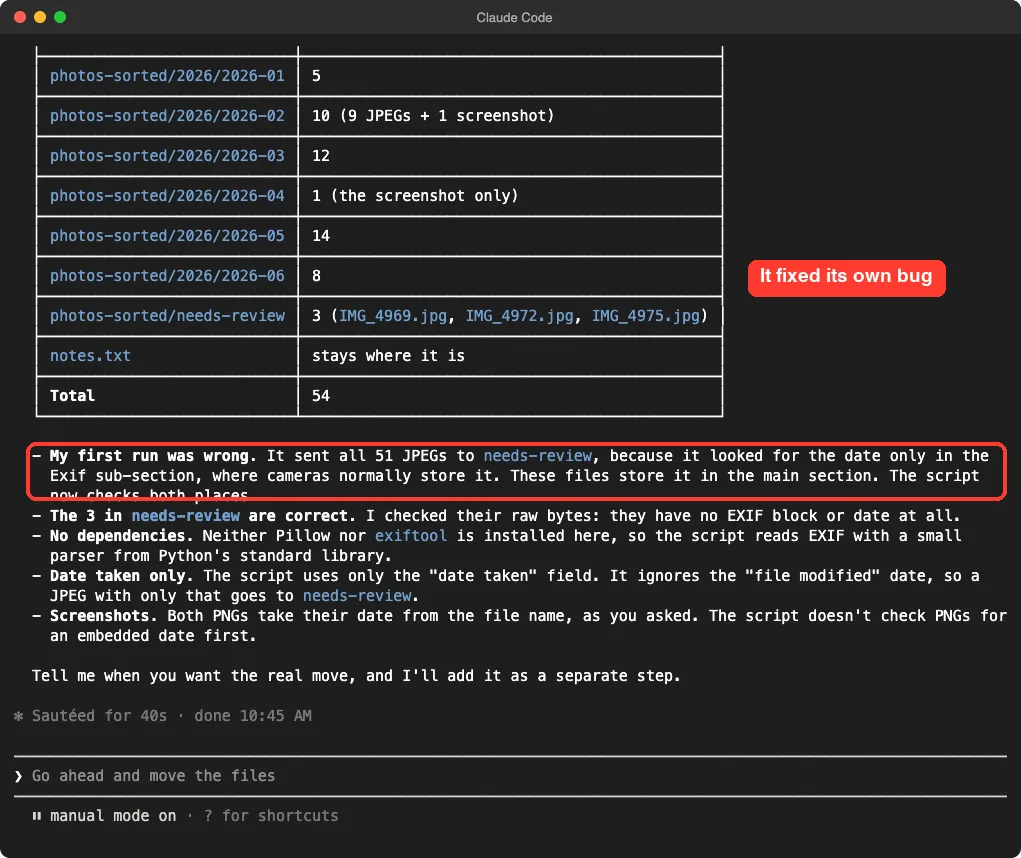Open notes.txt in the table

tap(91, 356)
